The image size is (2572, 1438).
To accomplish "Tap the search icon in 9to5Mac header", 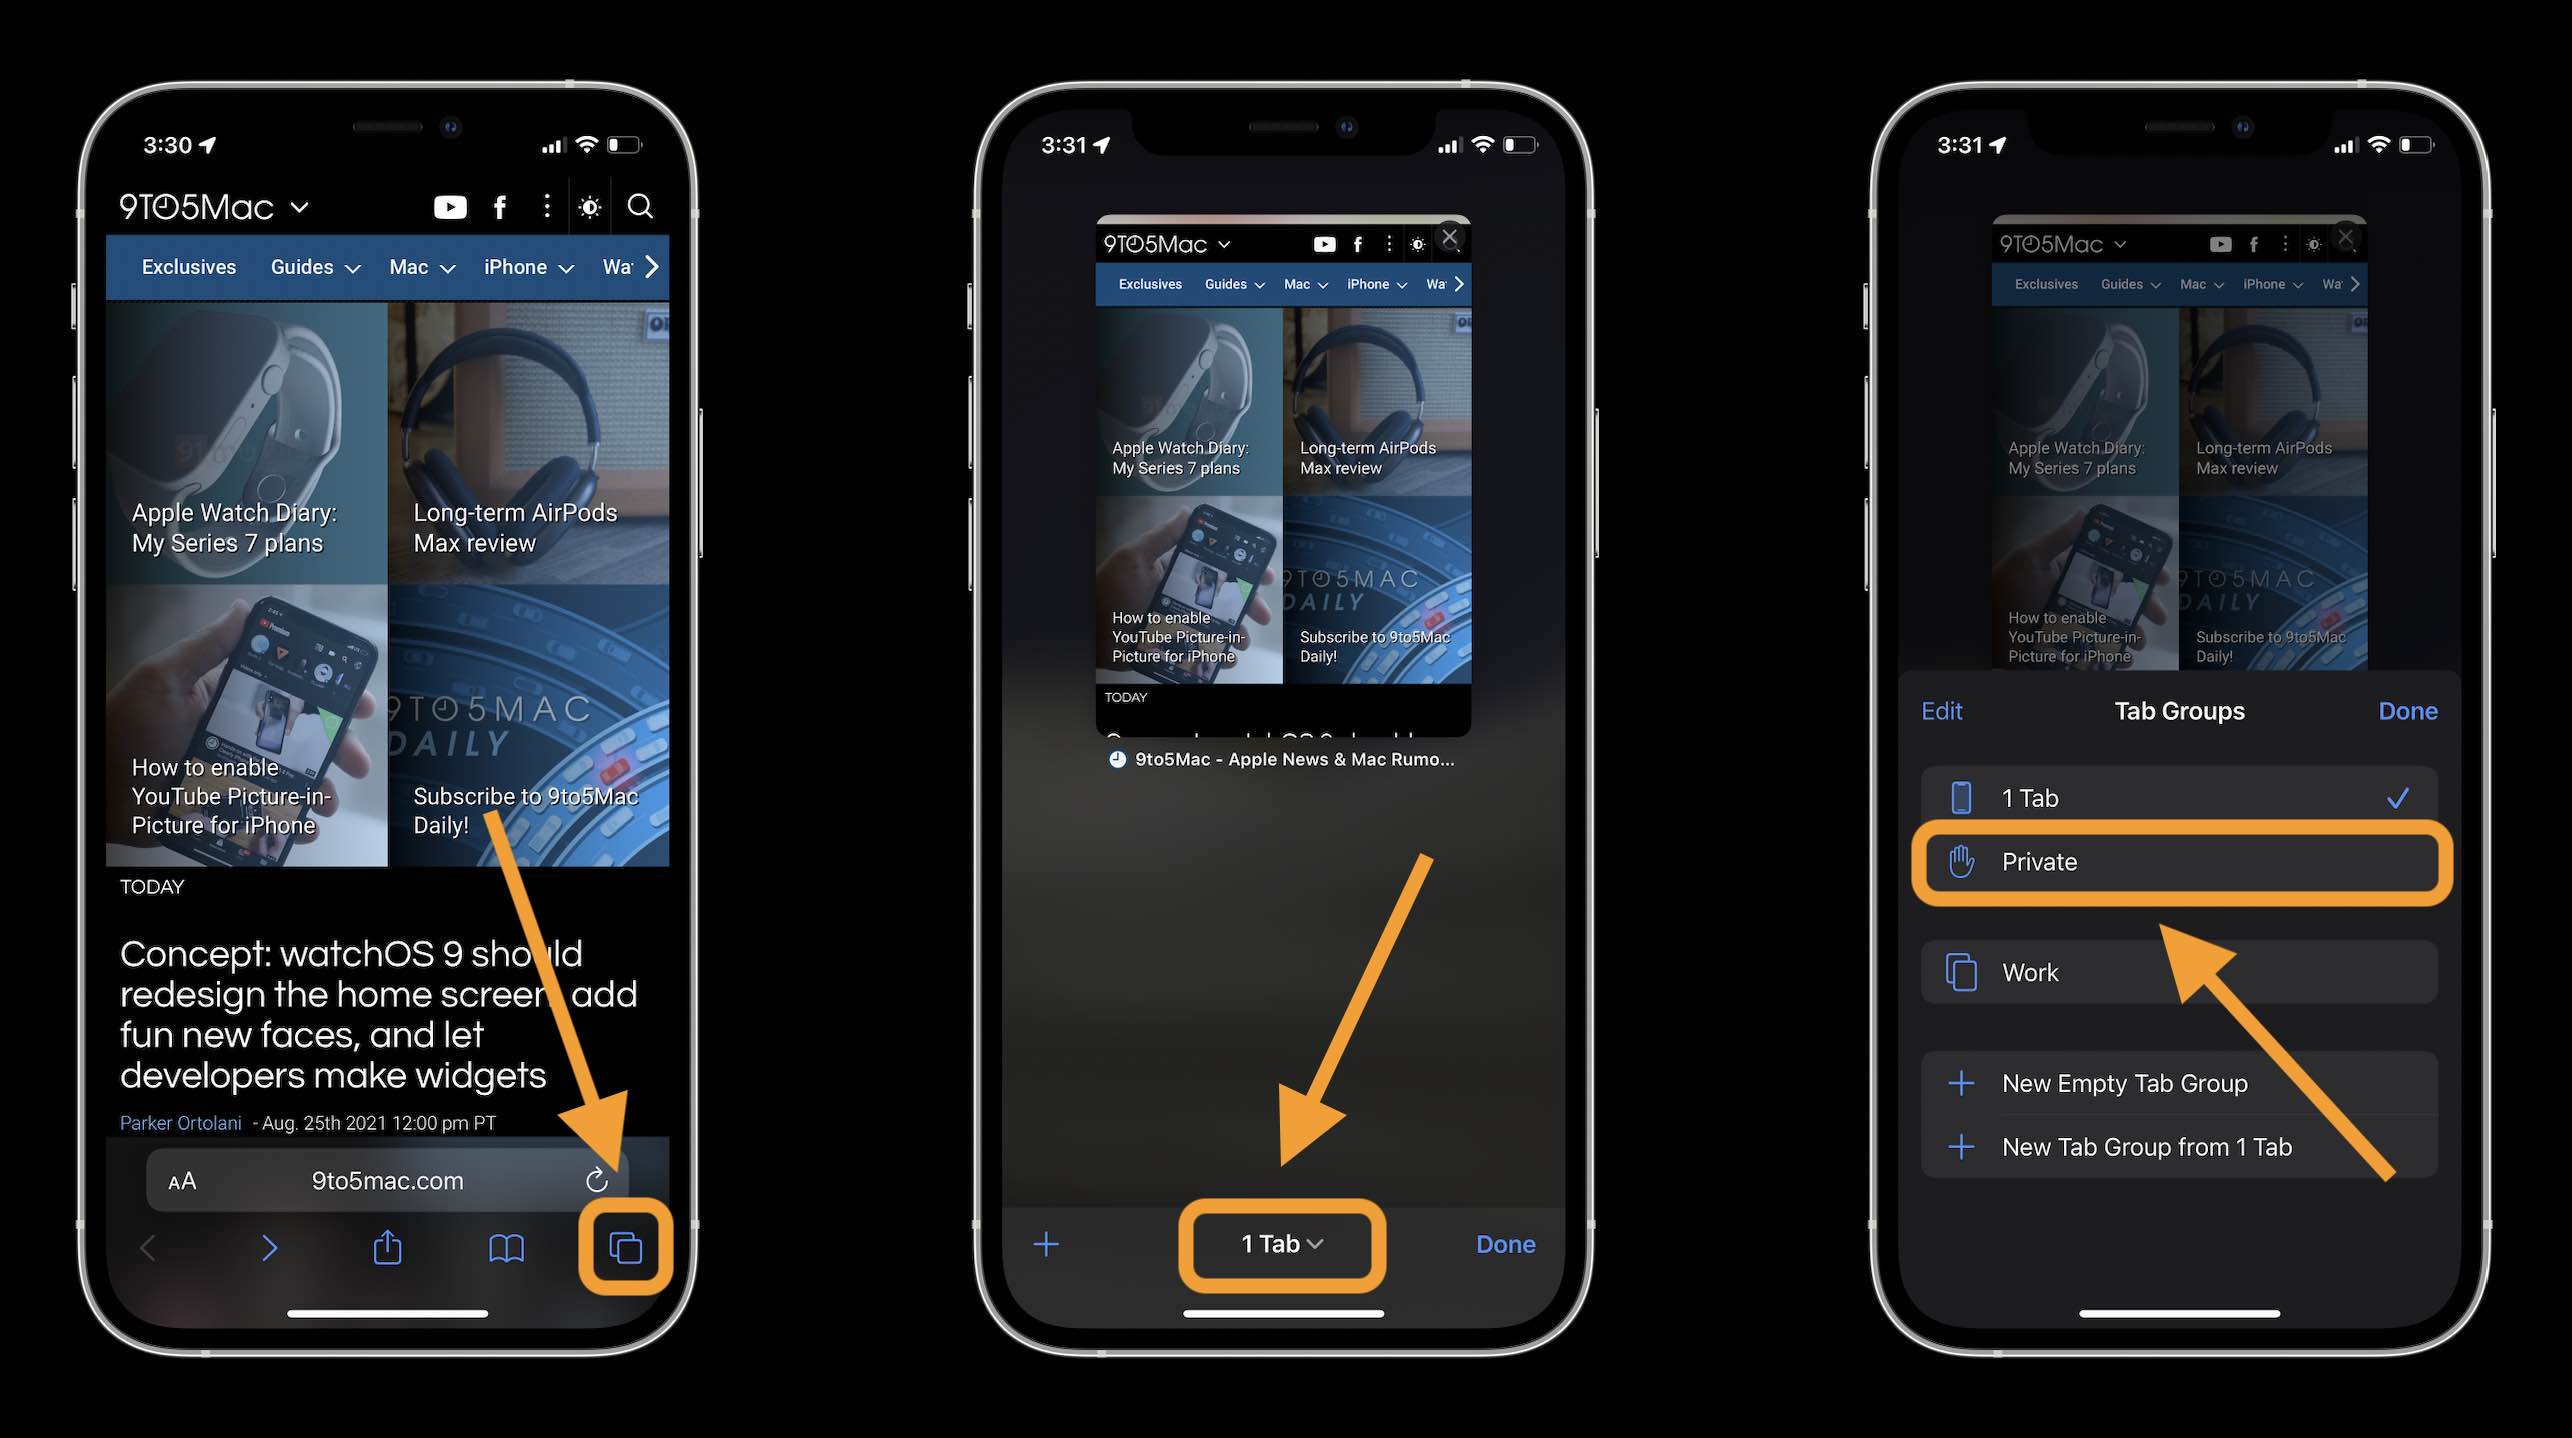I will [643, 207].
